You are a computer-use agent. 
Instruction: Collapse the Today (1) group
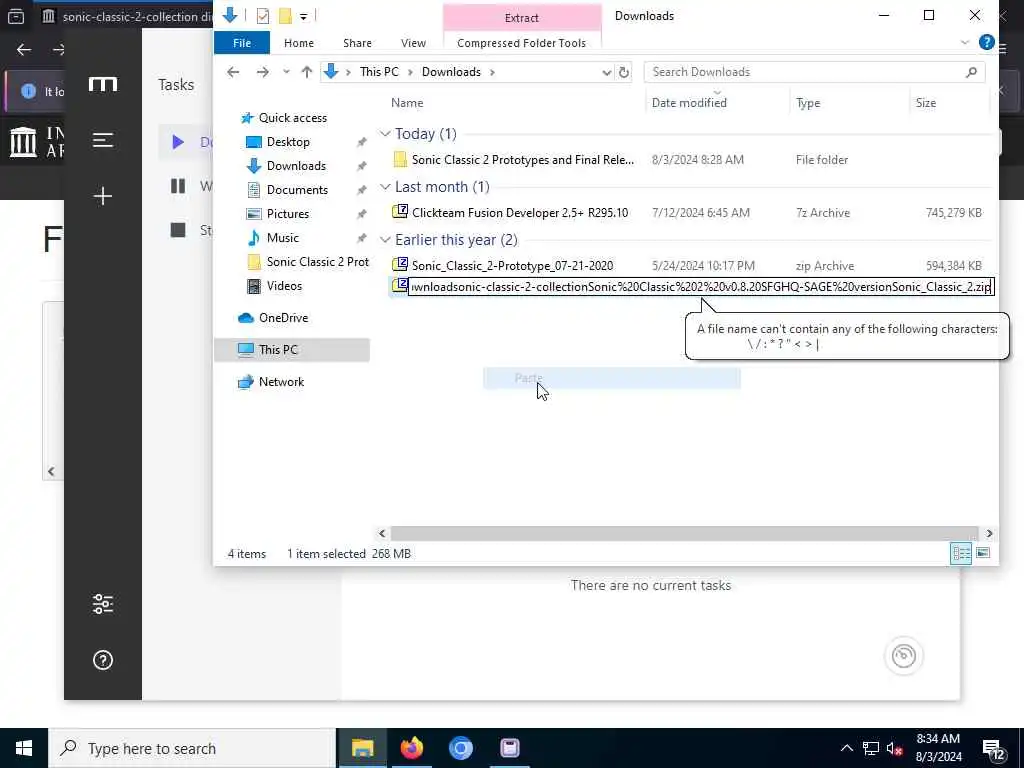coord(385,134)
